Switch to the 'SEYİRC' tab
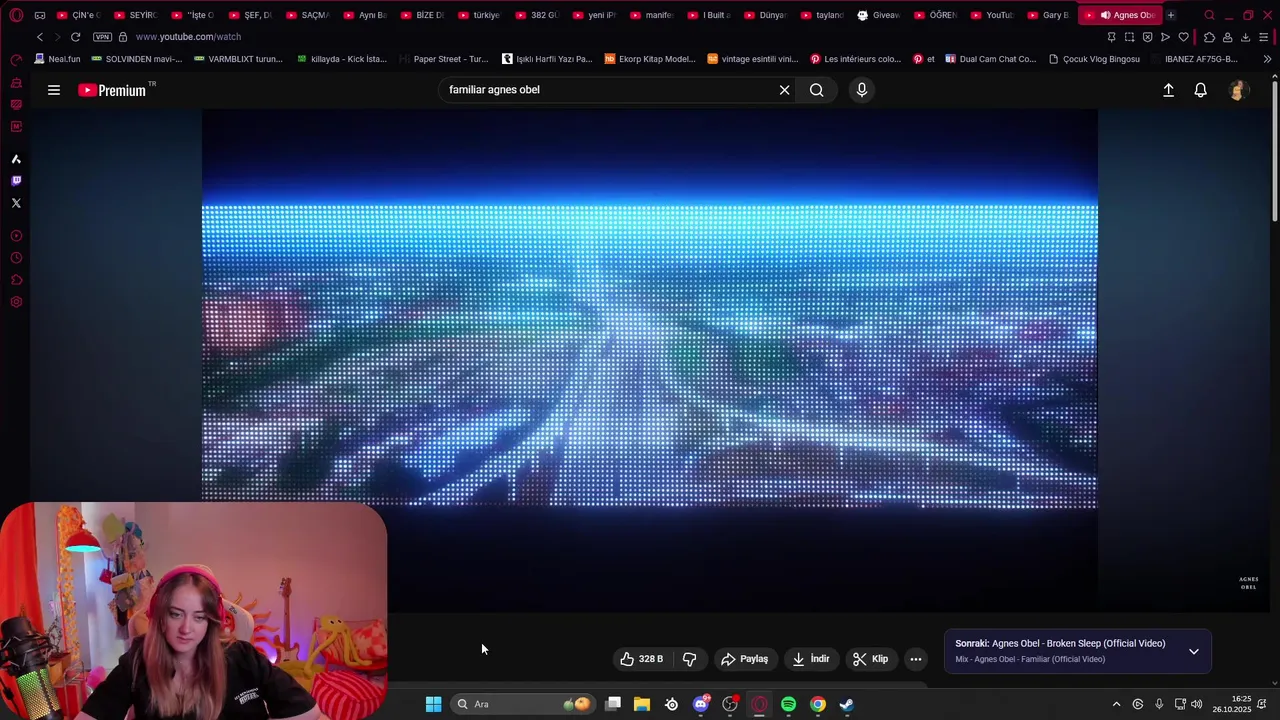 click(x=136, y=15)
